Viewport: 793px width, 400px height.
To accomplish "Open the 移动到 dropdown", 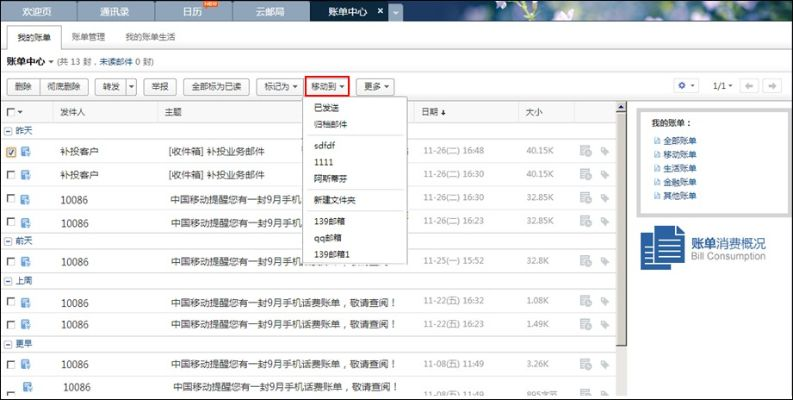I will [x=327, y=86].
